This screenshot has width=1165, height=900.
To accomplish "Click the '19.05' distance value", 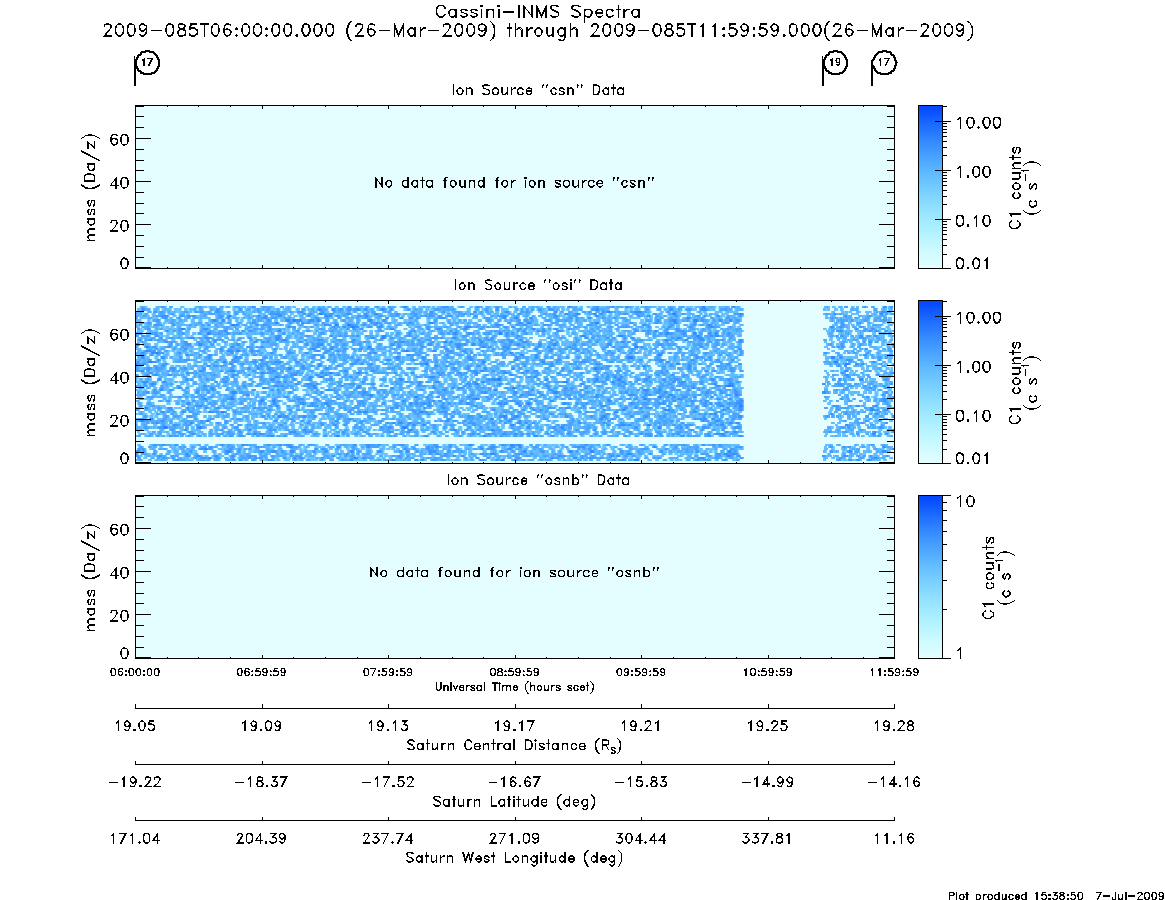I will 135,726.
